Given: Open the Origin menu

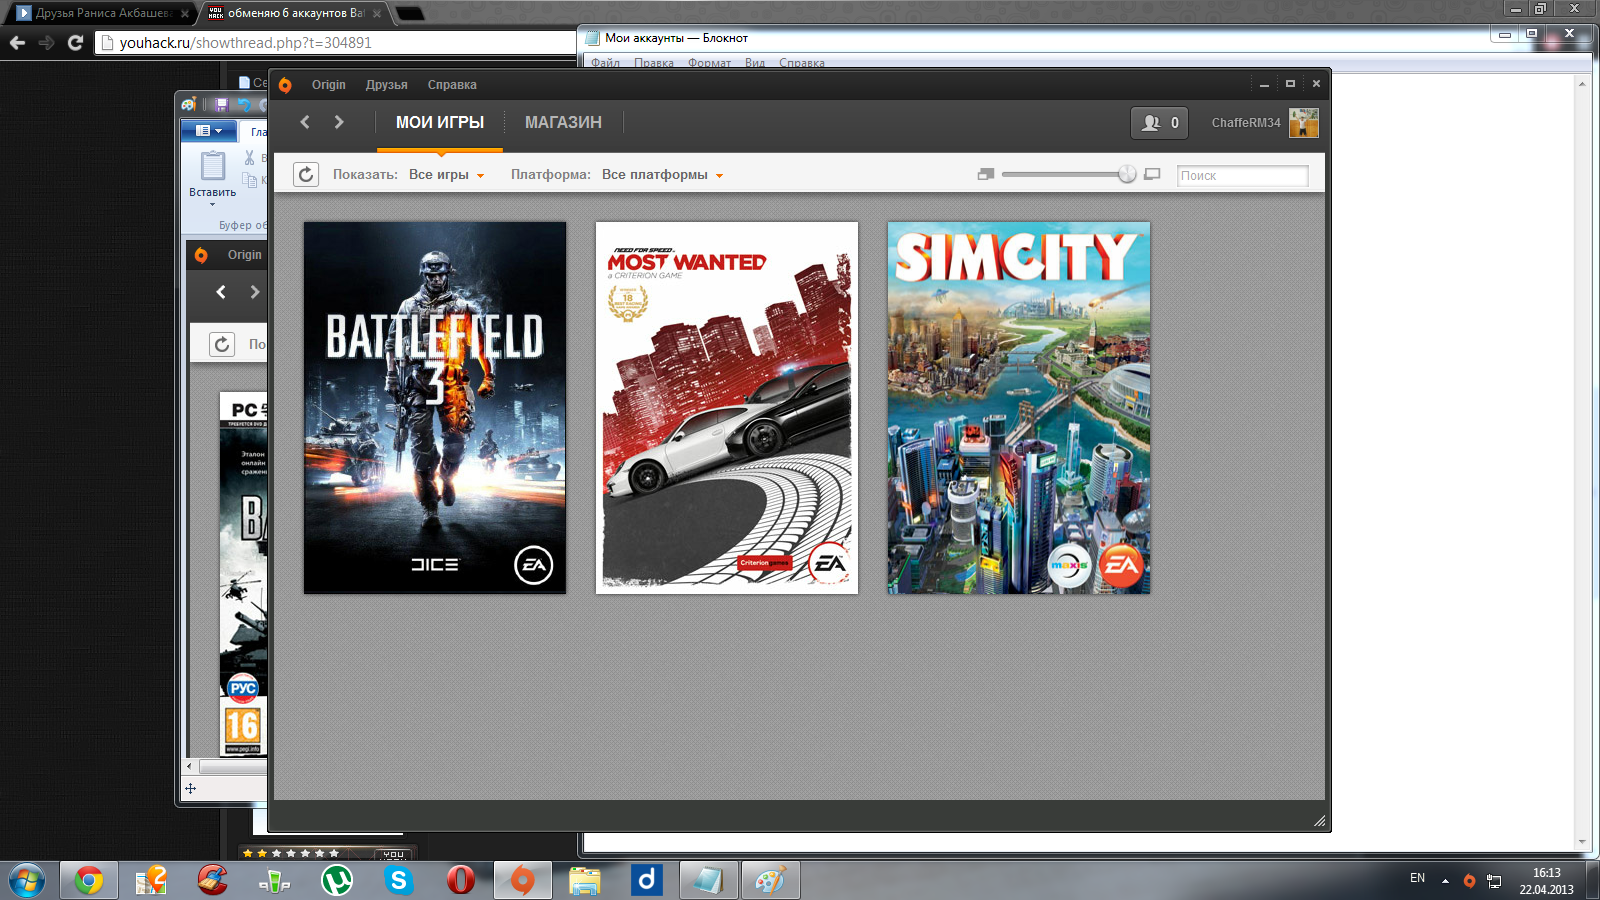Looking at the screenshot, I should point(328,85).
